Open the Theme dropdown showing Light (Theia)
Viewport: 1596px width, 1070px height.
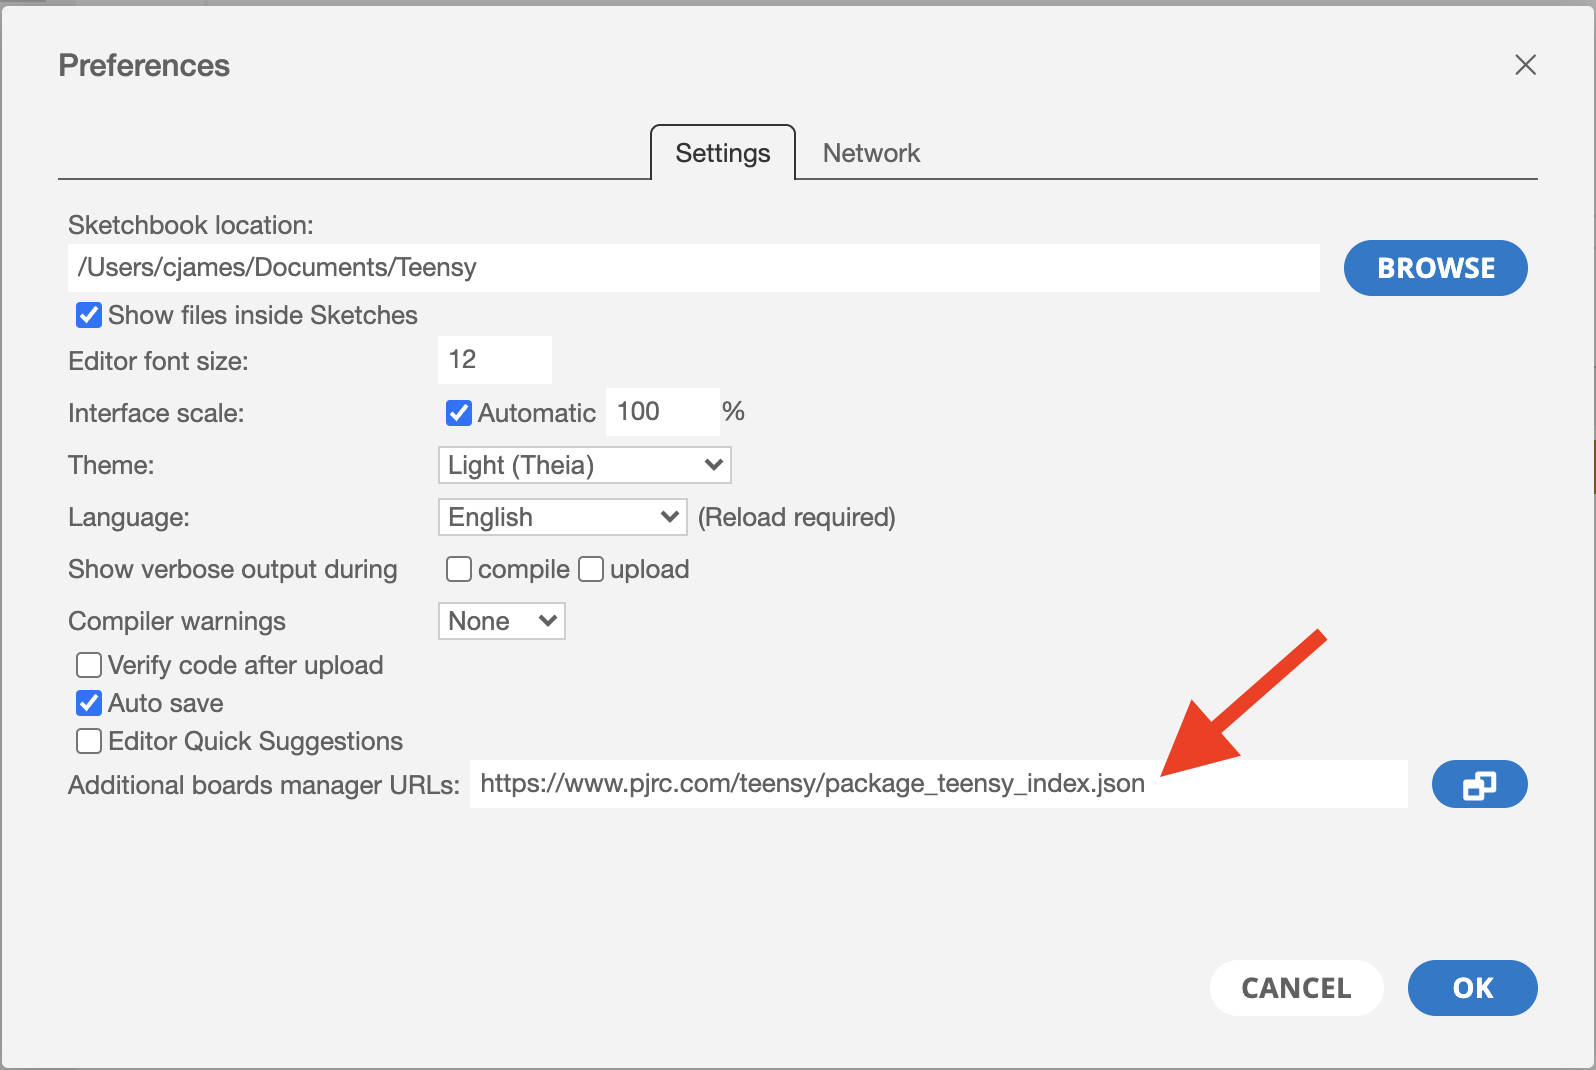coord(584,465)
